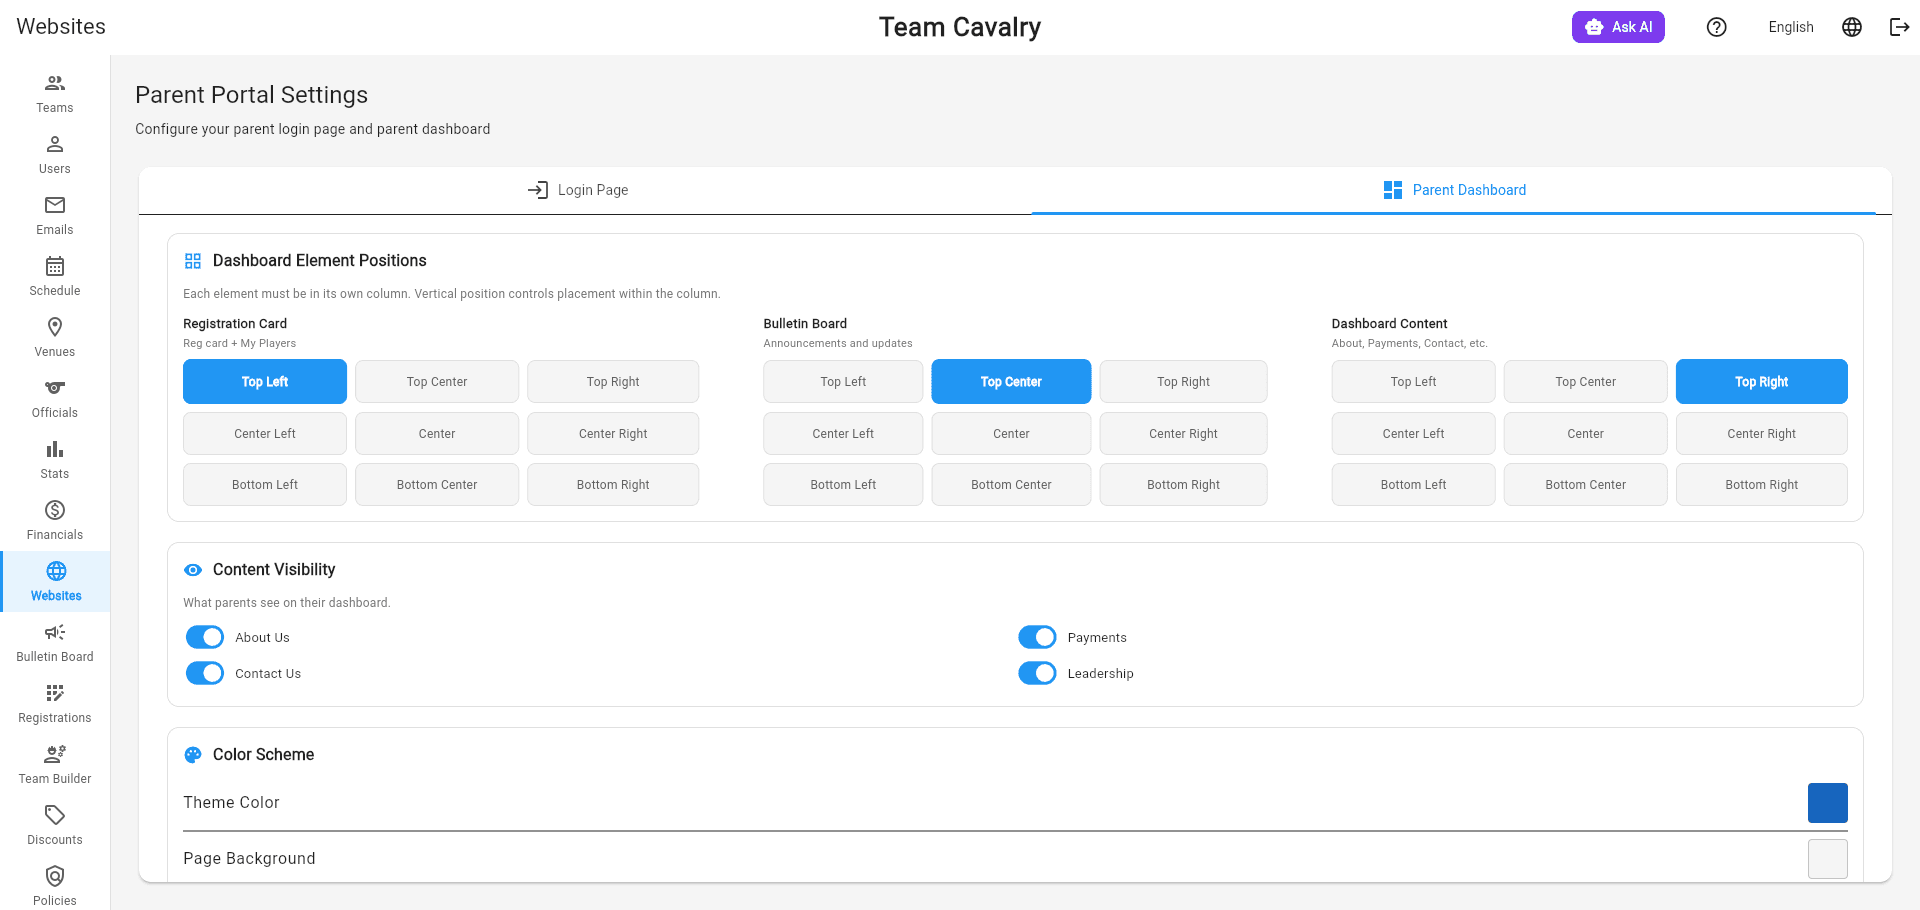The width and height of the screenshot is (1920, 910).
Task: Select Registration Card Top Left button
Action: tap(265, 382)
